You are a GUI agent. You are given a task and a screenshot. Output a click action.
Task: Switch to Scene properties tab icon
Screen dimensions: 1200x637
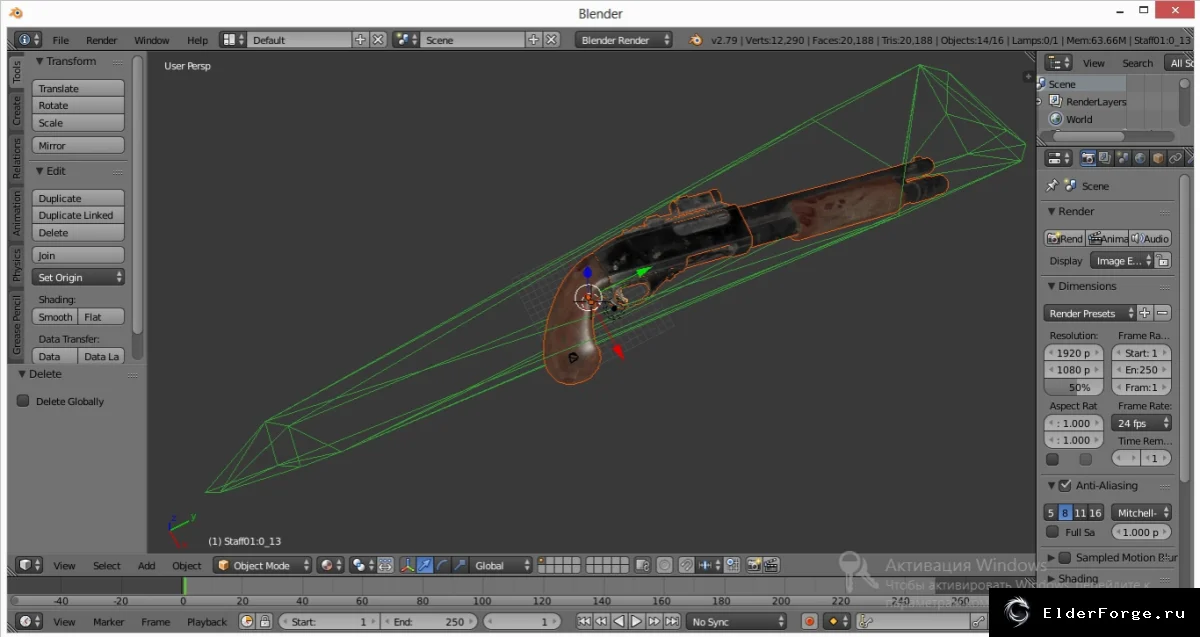1123,158
